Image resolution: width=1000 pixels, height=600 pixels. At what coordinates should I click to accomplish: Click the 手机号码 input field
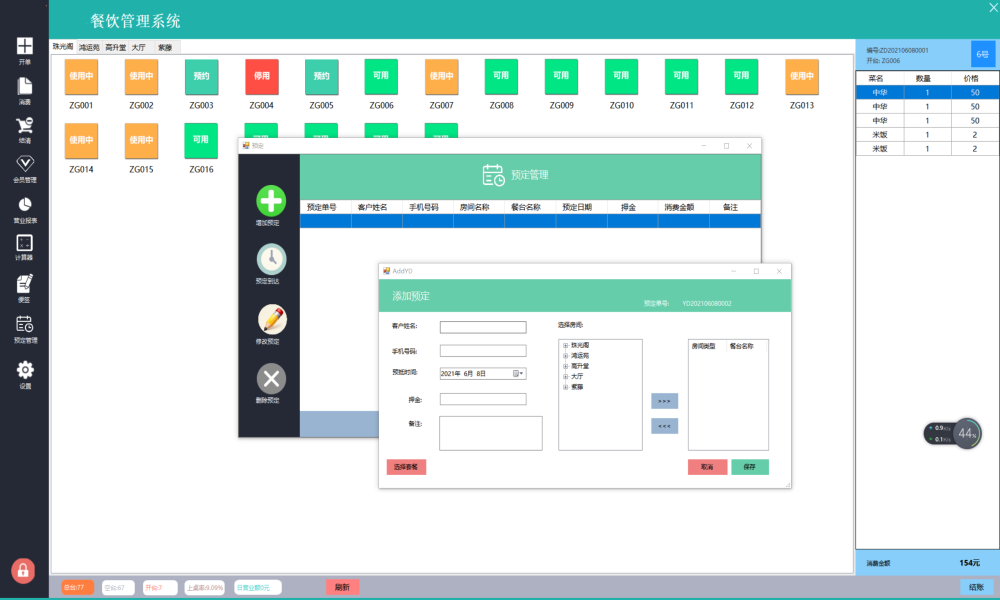[x=483, y=351]
